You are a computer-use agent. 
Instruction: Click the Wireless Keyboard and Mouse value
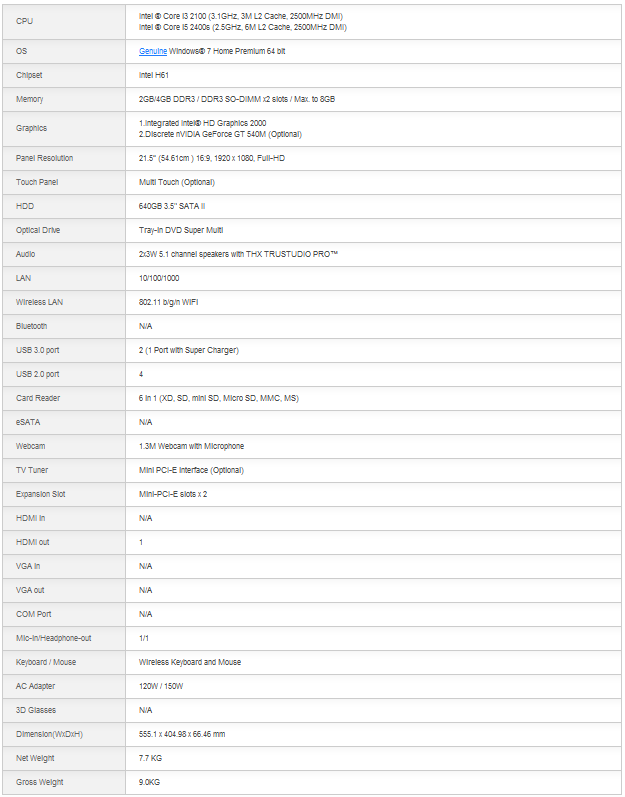[190, 662]
